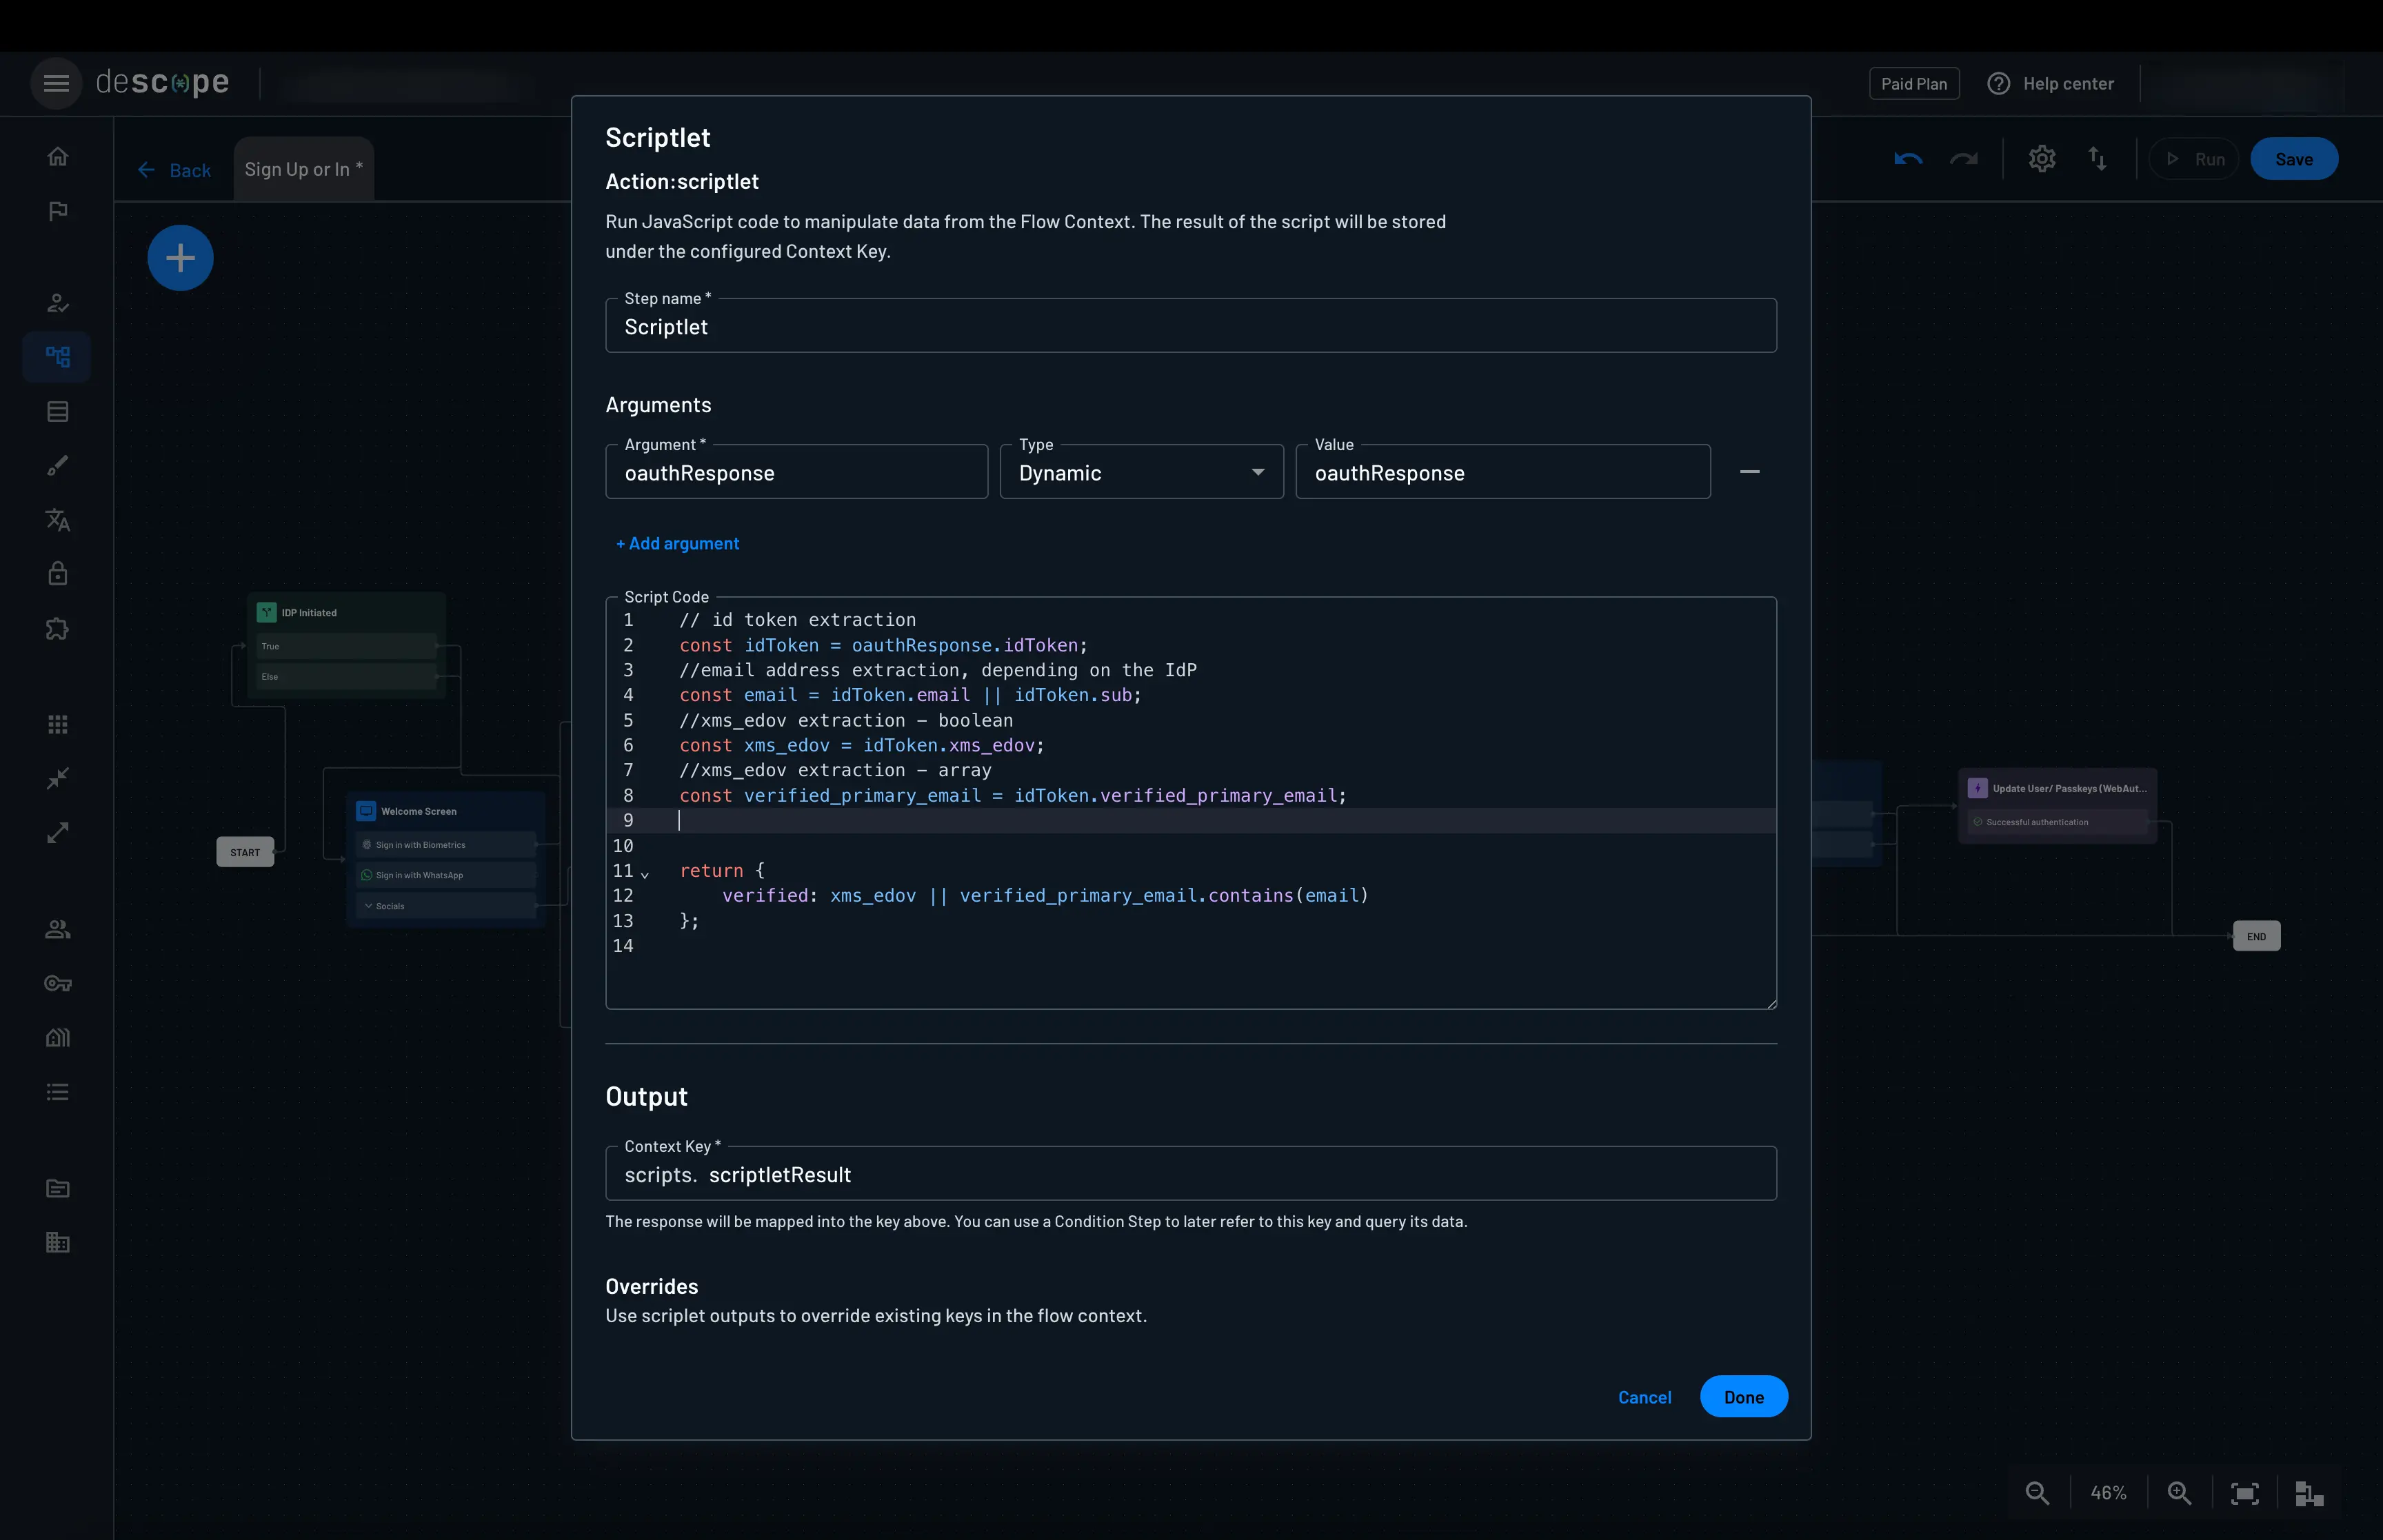Open the Applications grid sidebar icon
This screenshot has height=1540, width=2383.
[57, 724]
